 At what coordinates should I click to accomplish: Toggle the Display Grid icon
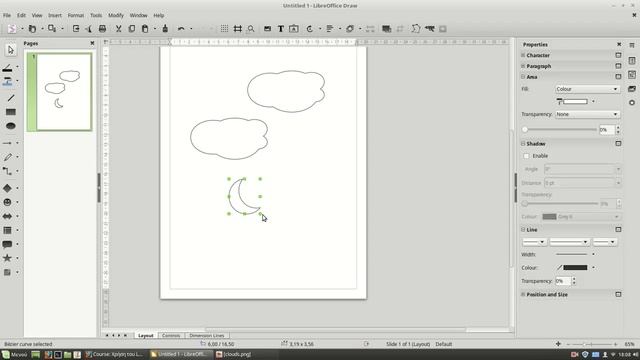[224, 29]
